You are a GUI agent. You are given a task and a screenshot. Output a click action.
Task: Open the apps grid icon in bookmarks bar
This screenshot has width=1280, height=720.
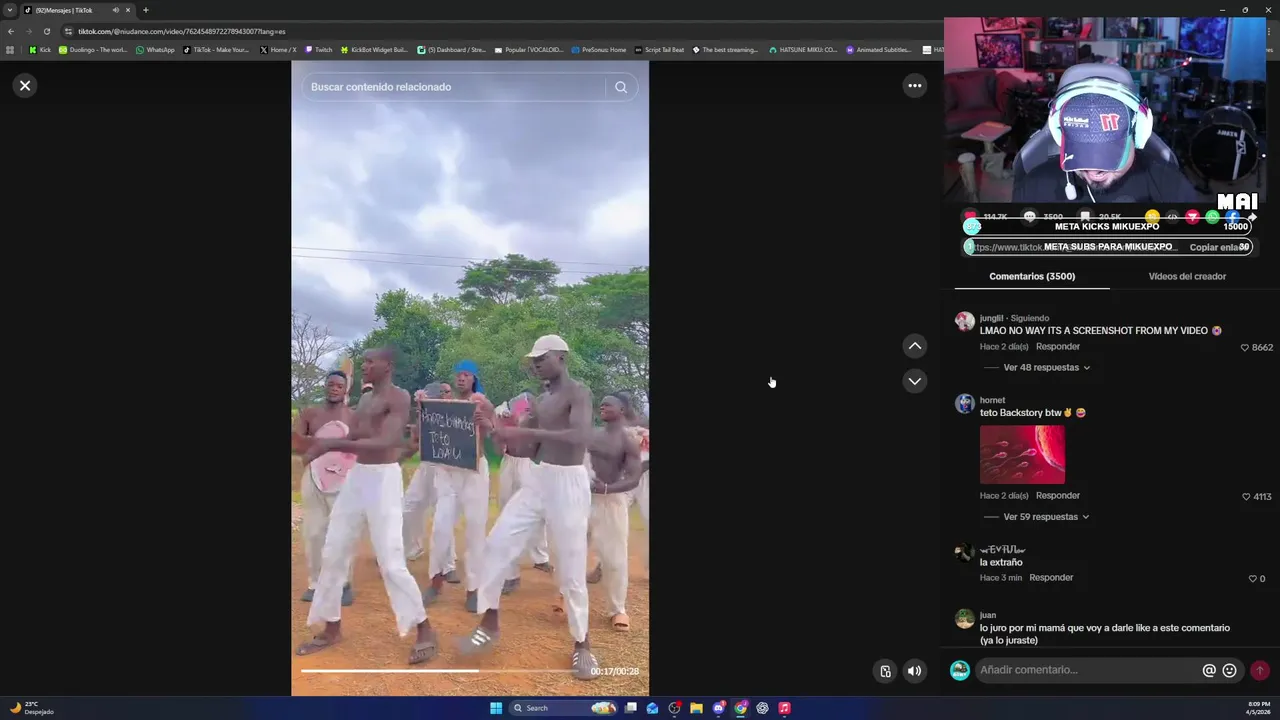pos(10,49)
